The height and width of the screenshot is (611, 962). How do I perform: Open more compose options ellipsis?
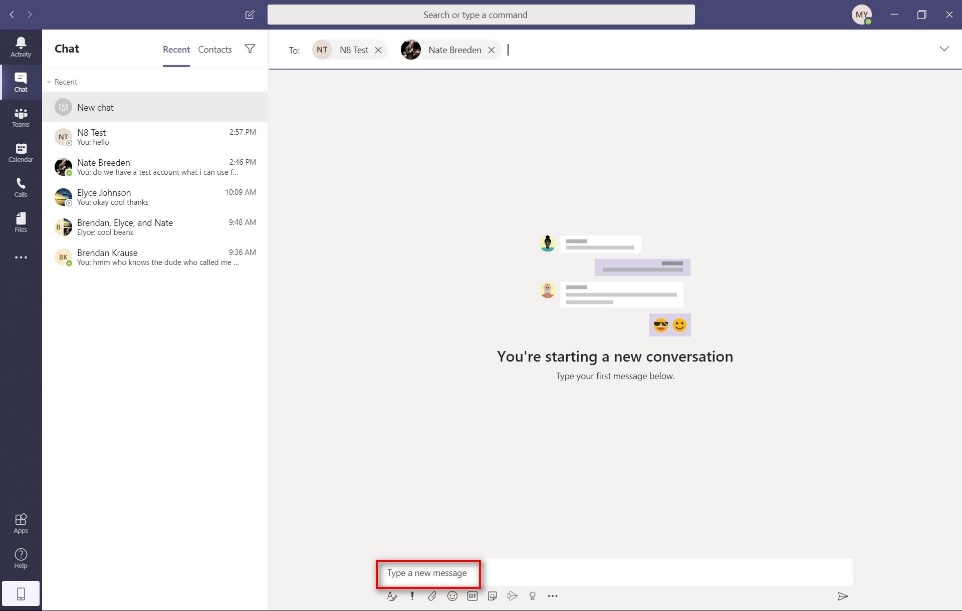553,596
